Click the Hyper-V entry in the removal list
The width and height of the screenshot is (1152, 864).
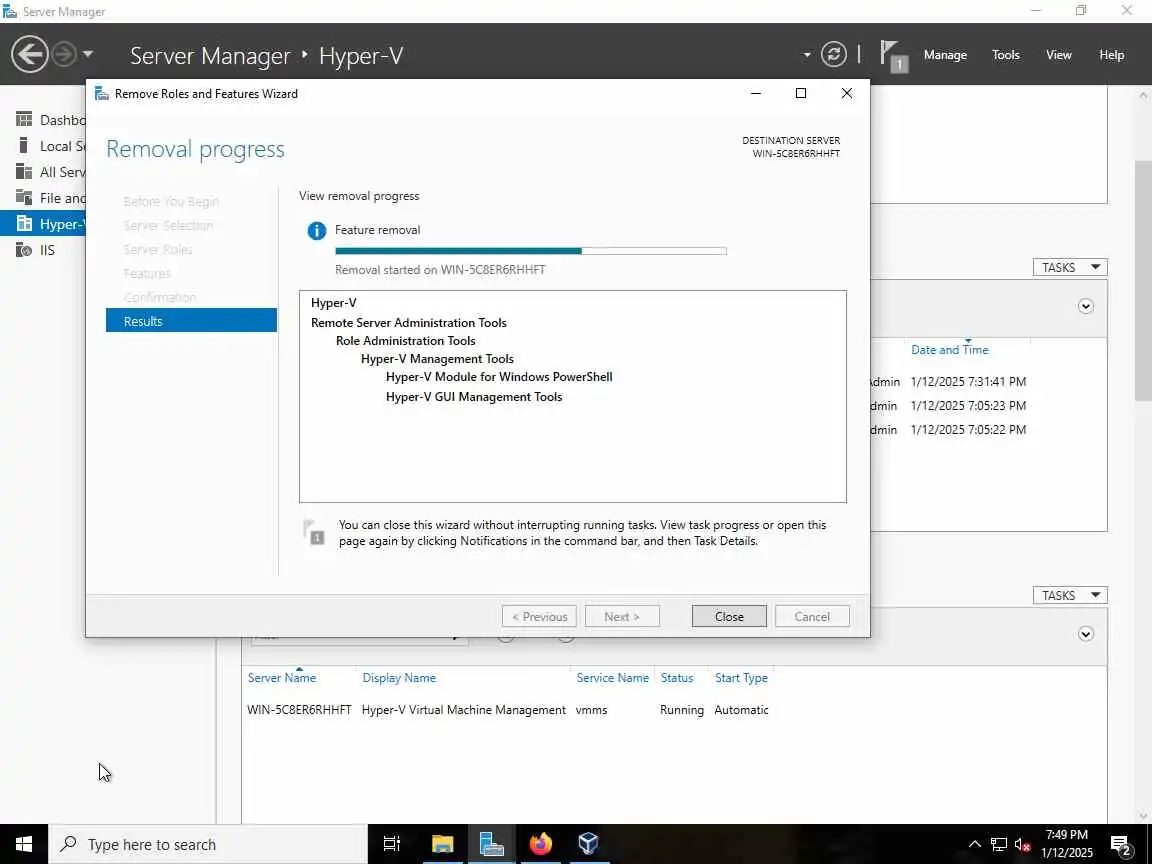tap(334, 303)
